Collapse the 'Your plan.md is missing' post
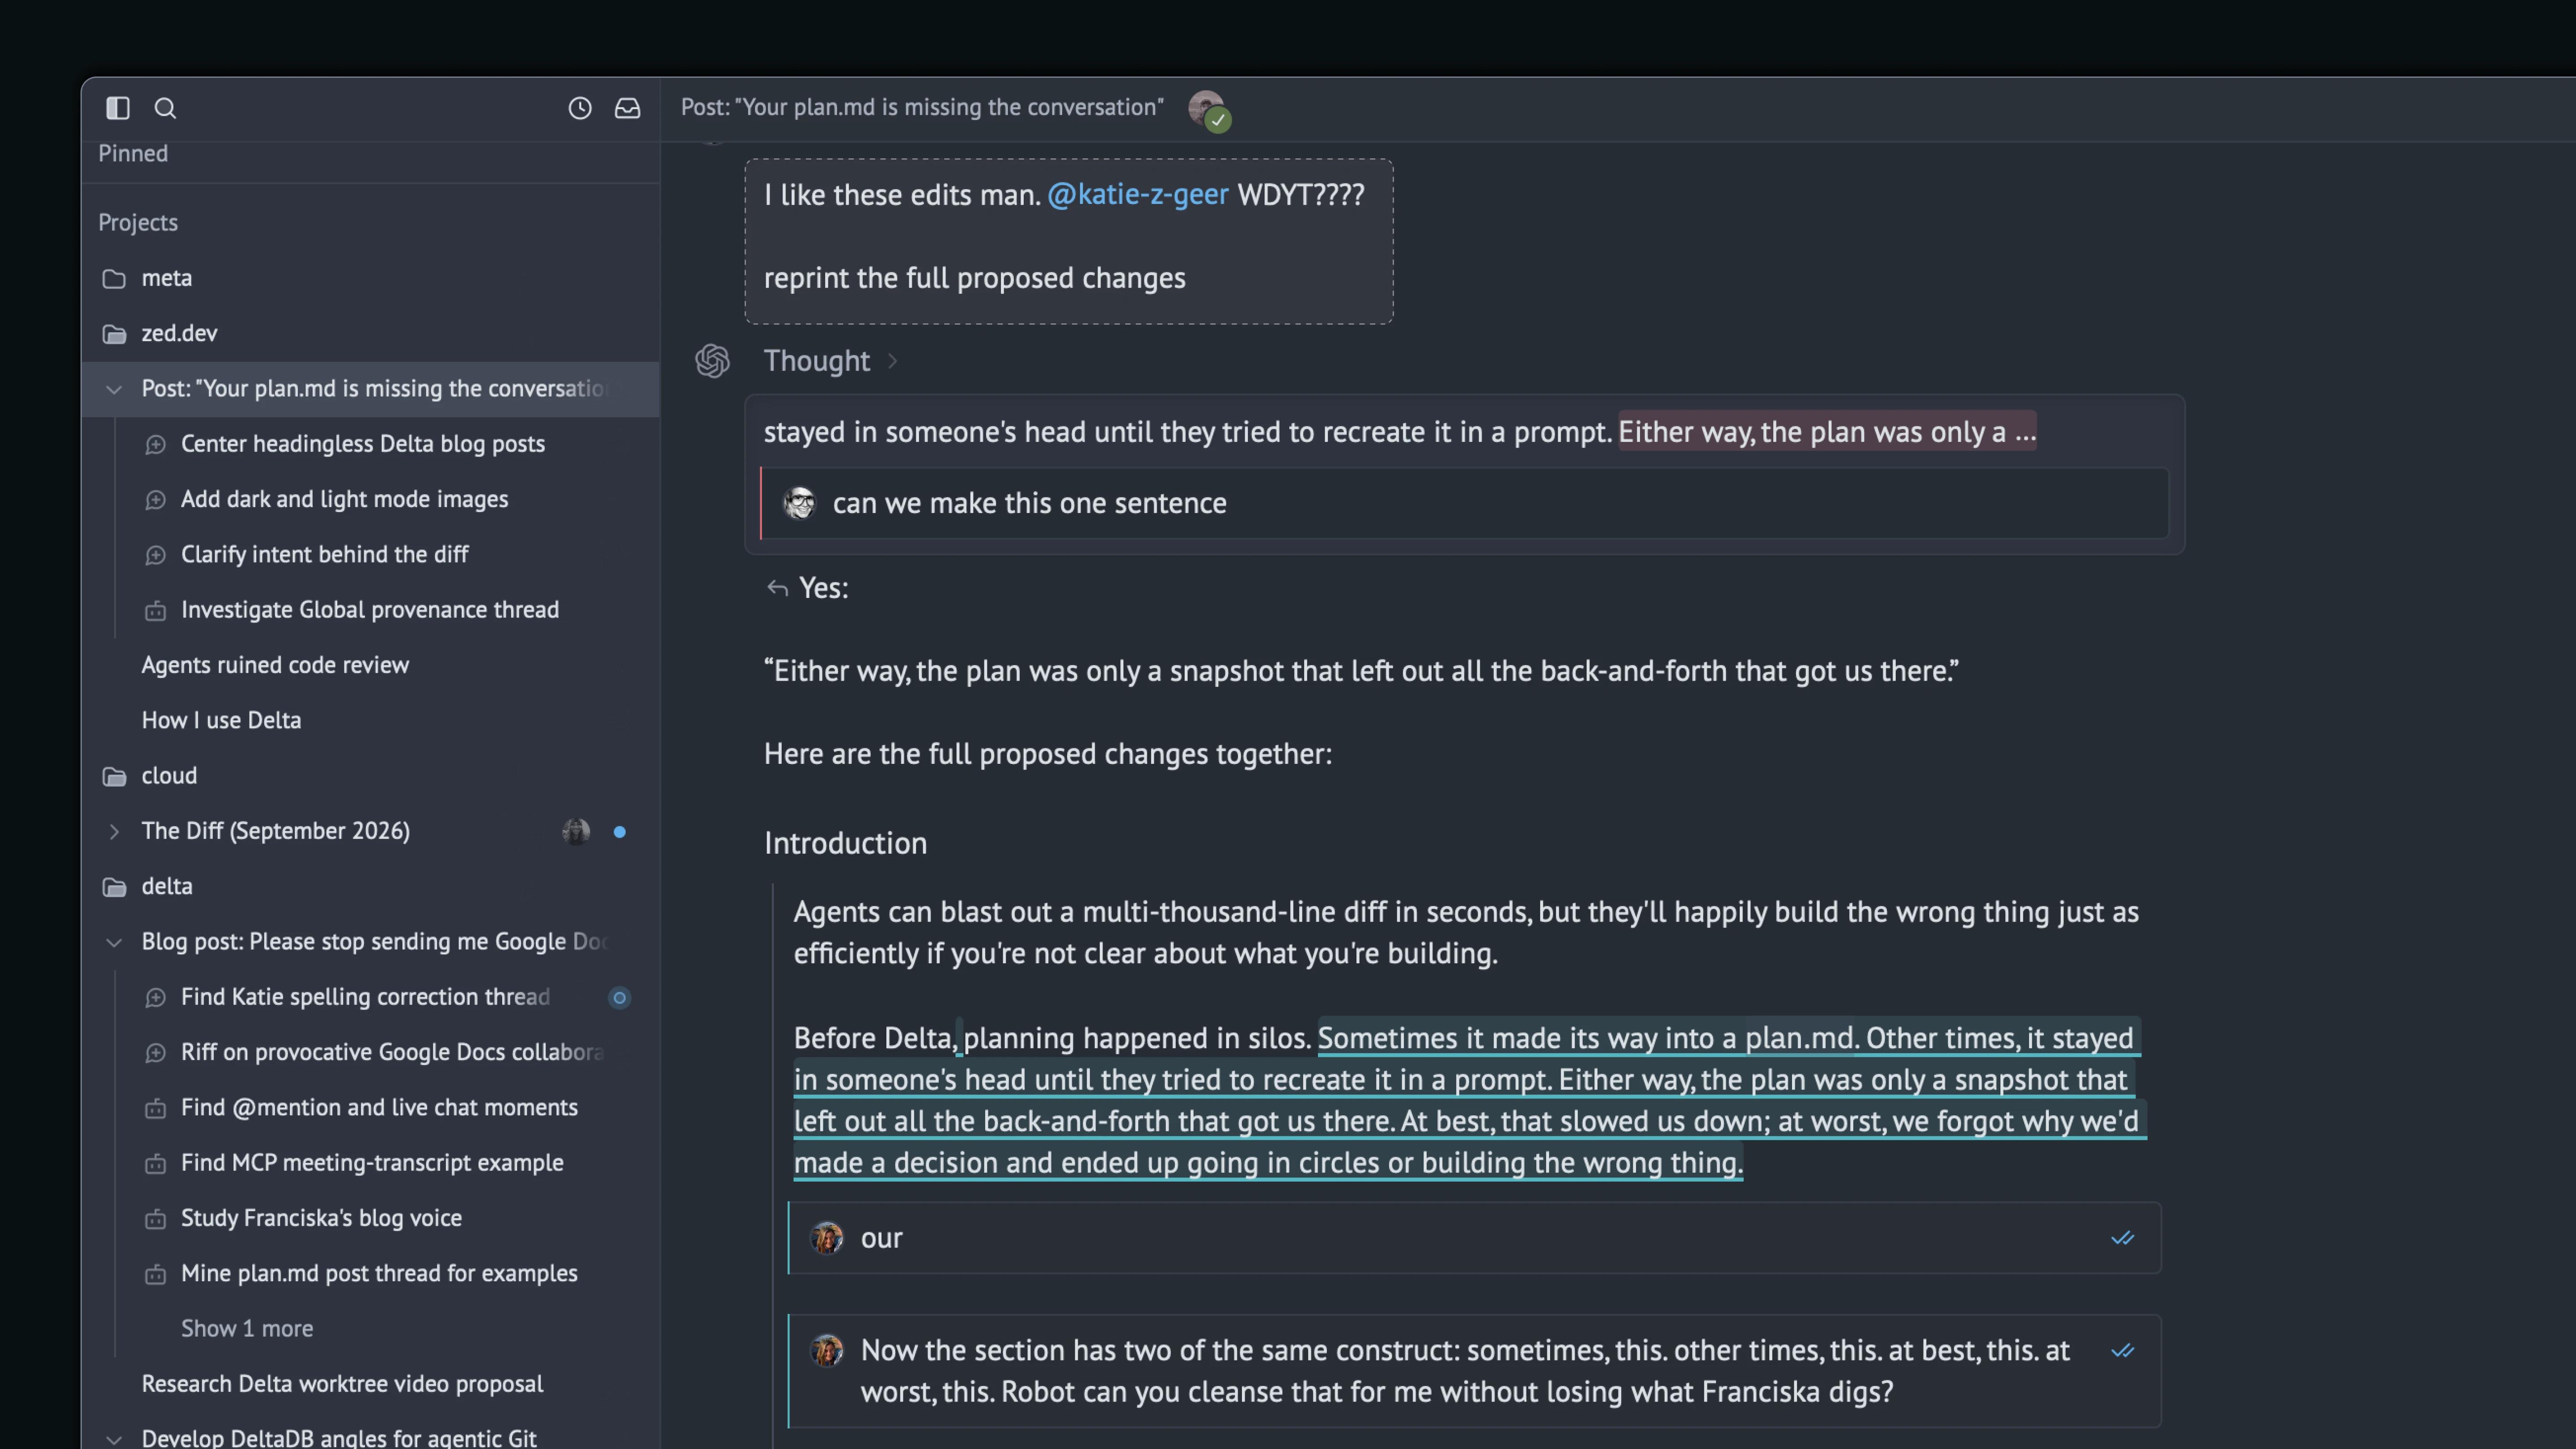Image resolution: width=2576 pixels, height=1449 pixels. pos(114,389)
